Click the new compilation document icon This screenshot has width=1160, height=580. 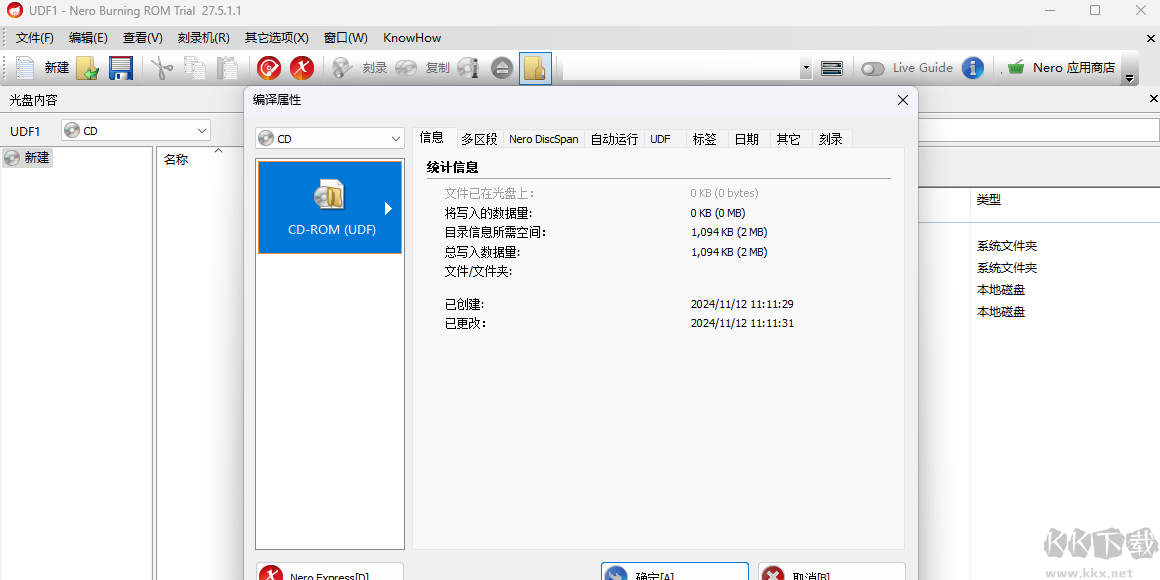[25, 68]
